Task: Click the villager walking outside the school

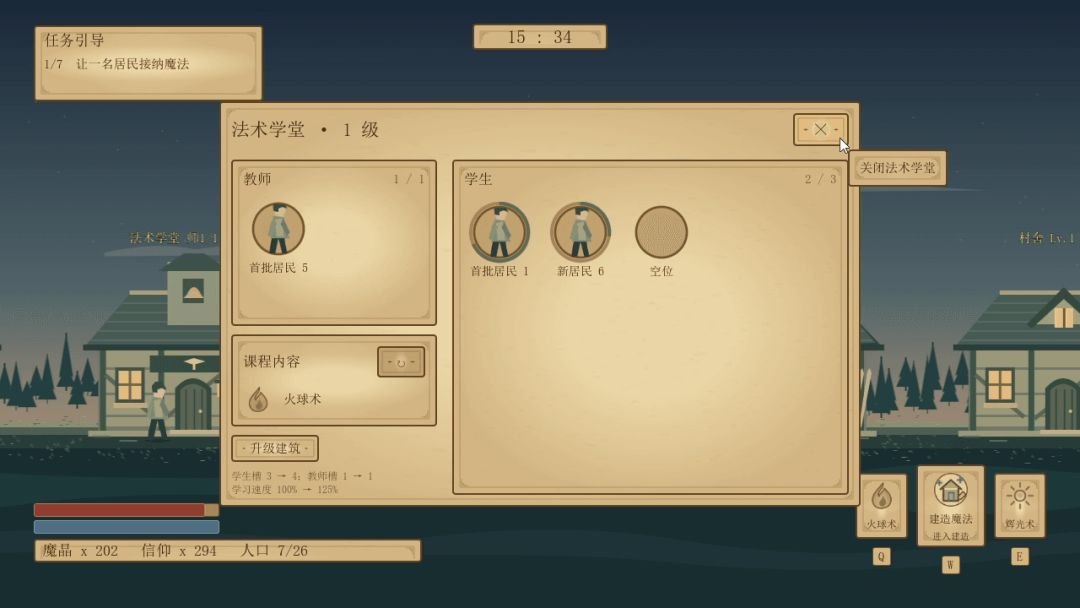Action: coord(158,411)
